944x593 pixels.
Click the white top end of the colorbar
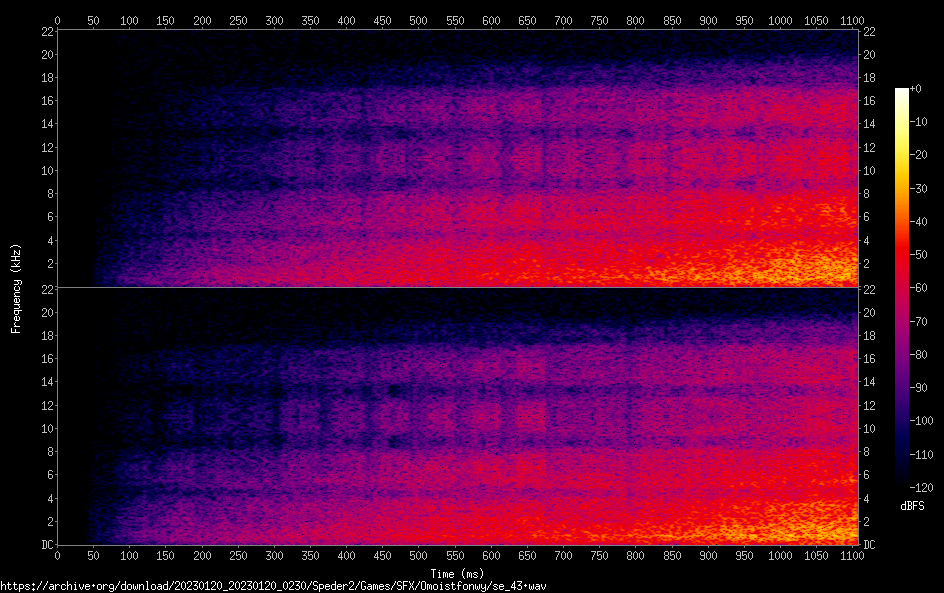coord(902,92)
